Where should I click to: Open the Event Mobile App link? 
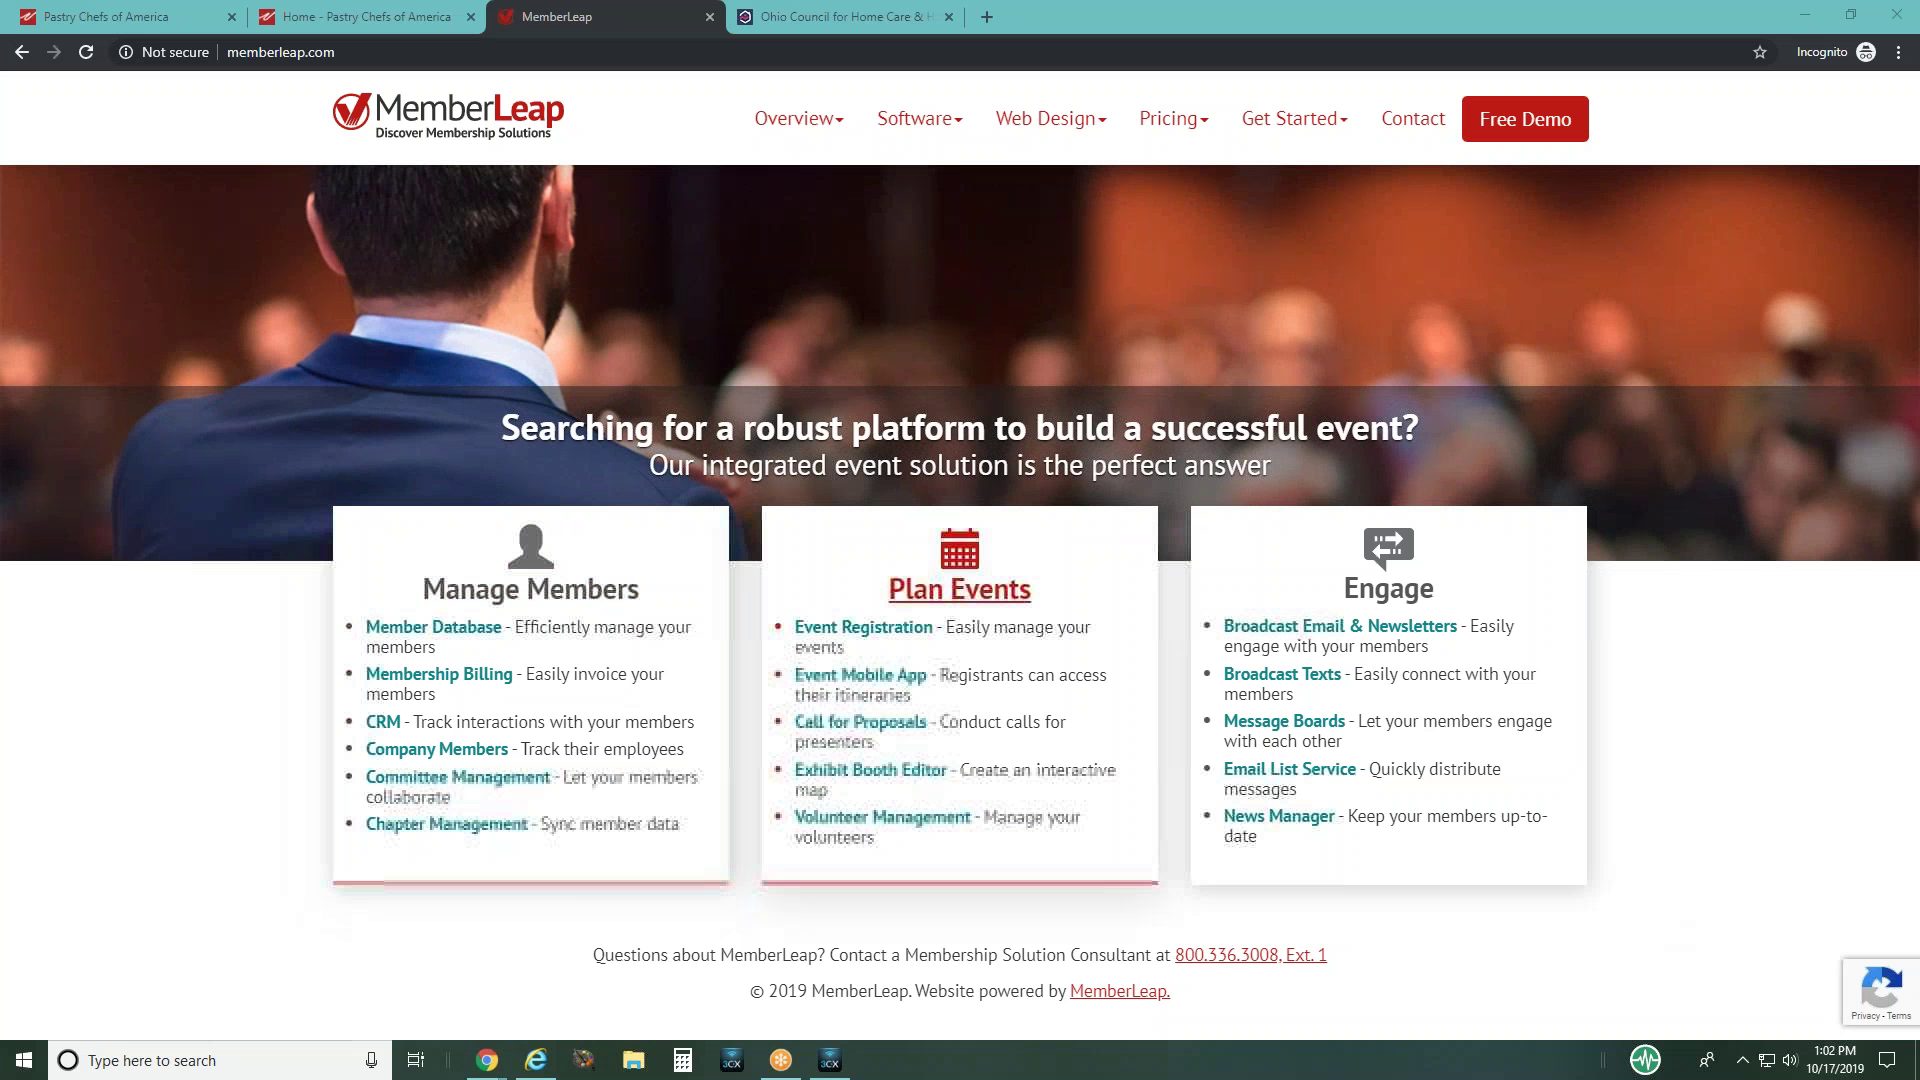860,675
